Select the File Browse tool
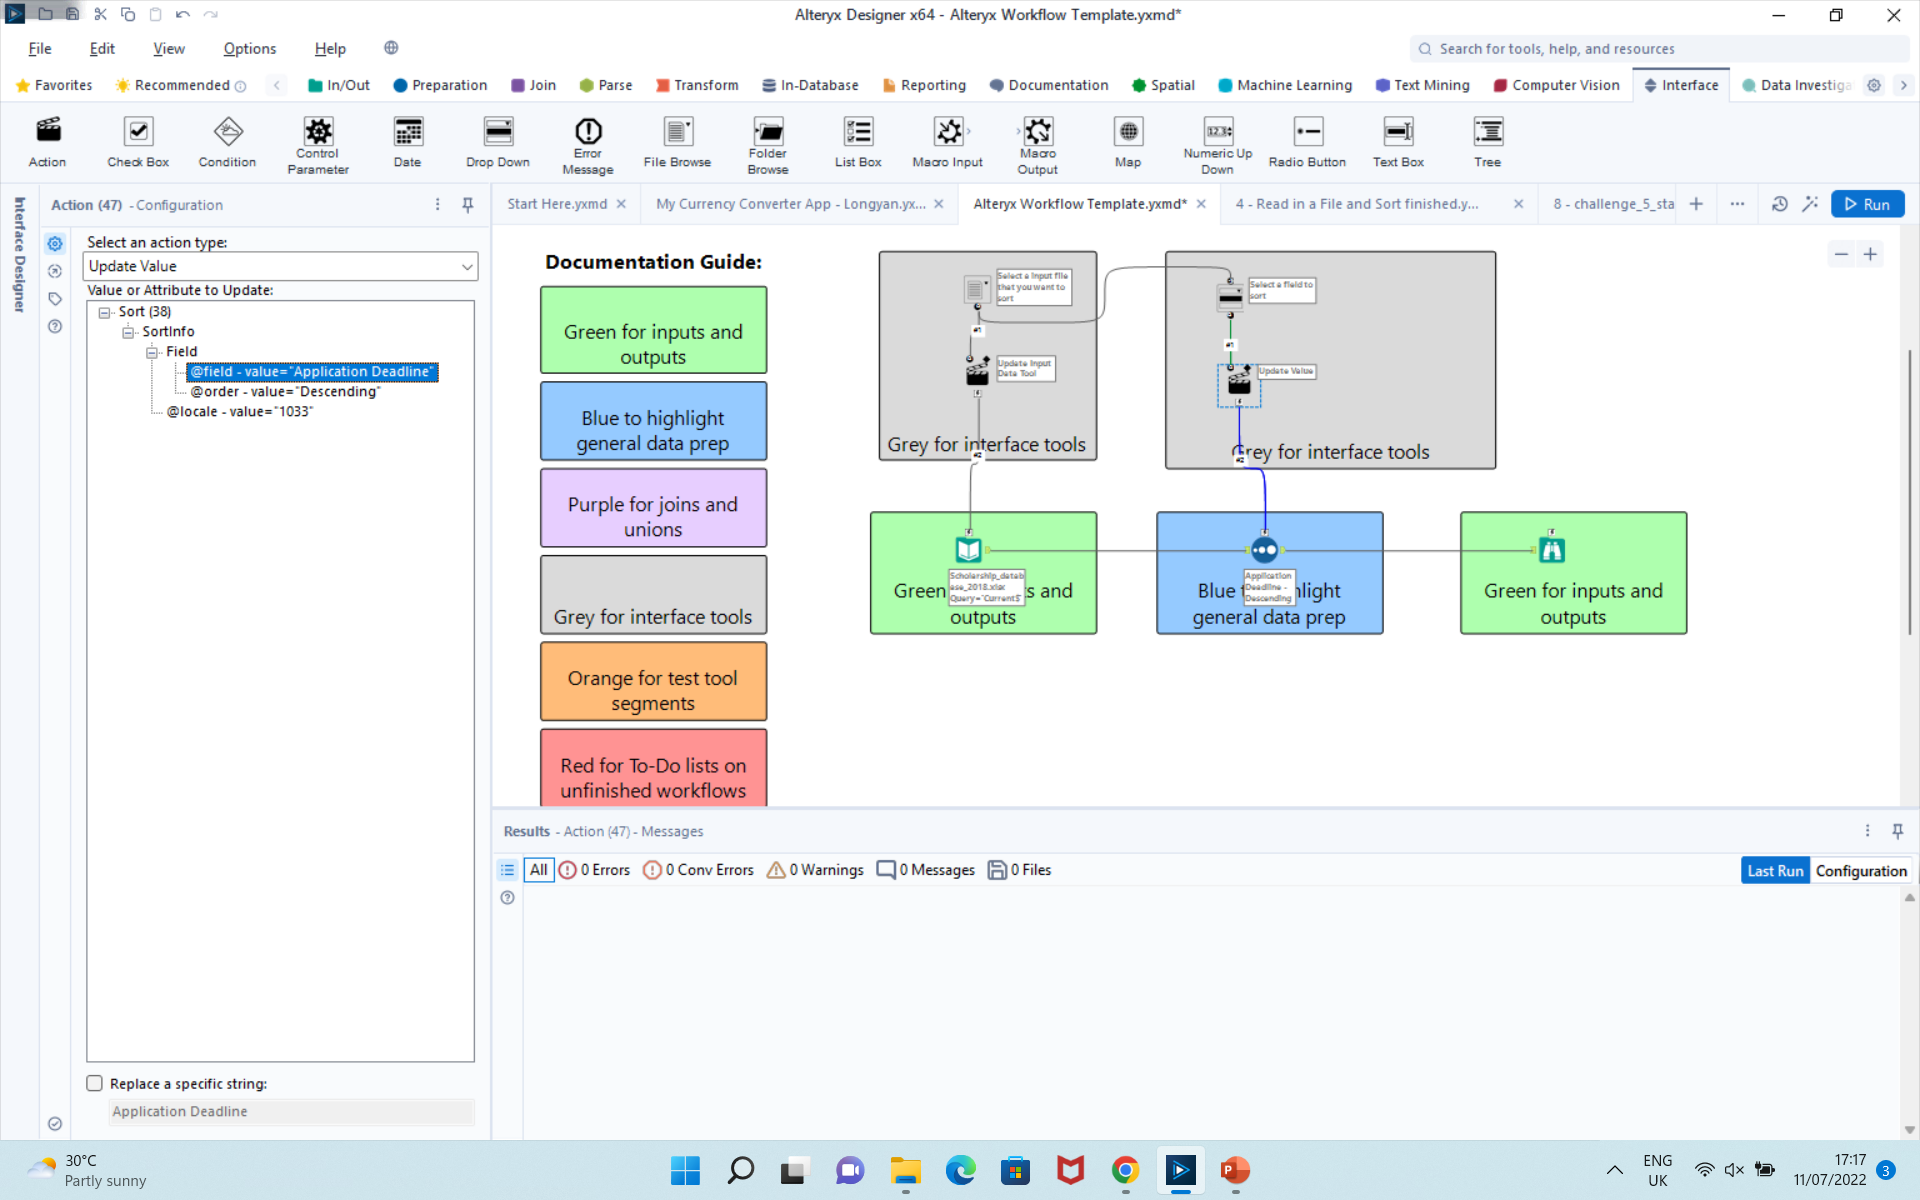The width and height of the screenshot is (1920, 1200). tap(677, 143)
